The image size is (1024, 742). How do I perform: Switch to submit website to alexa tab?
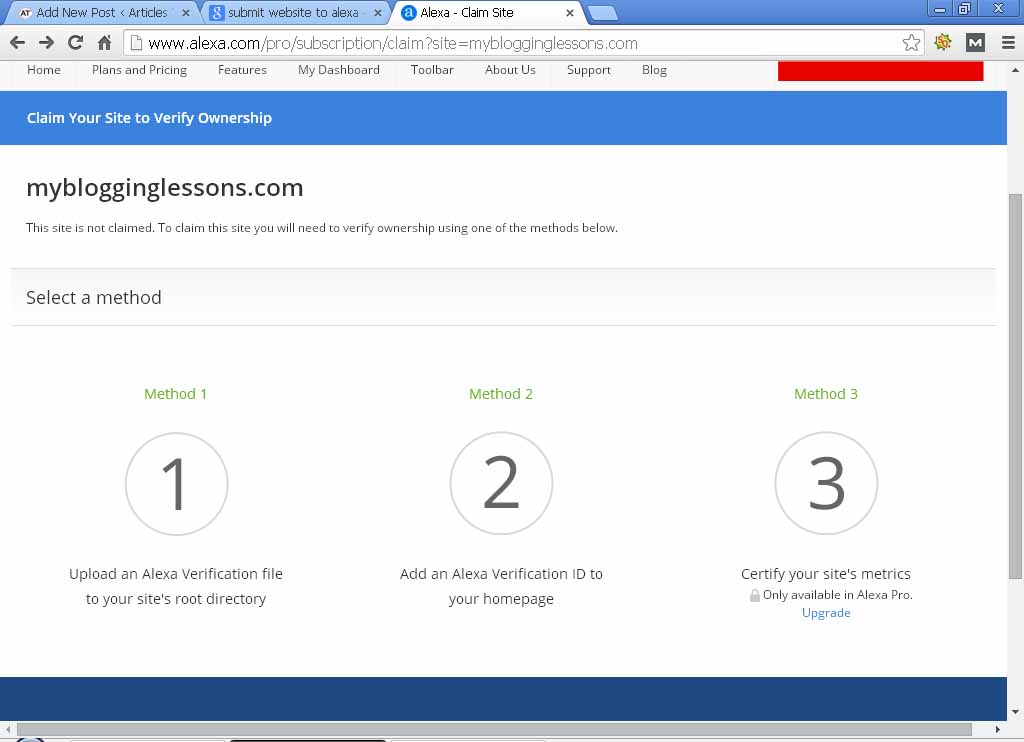293,12
